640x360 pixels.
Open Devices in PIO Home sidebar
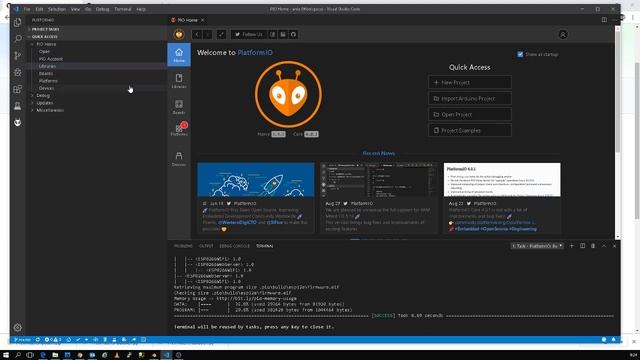point(179,159)
